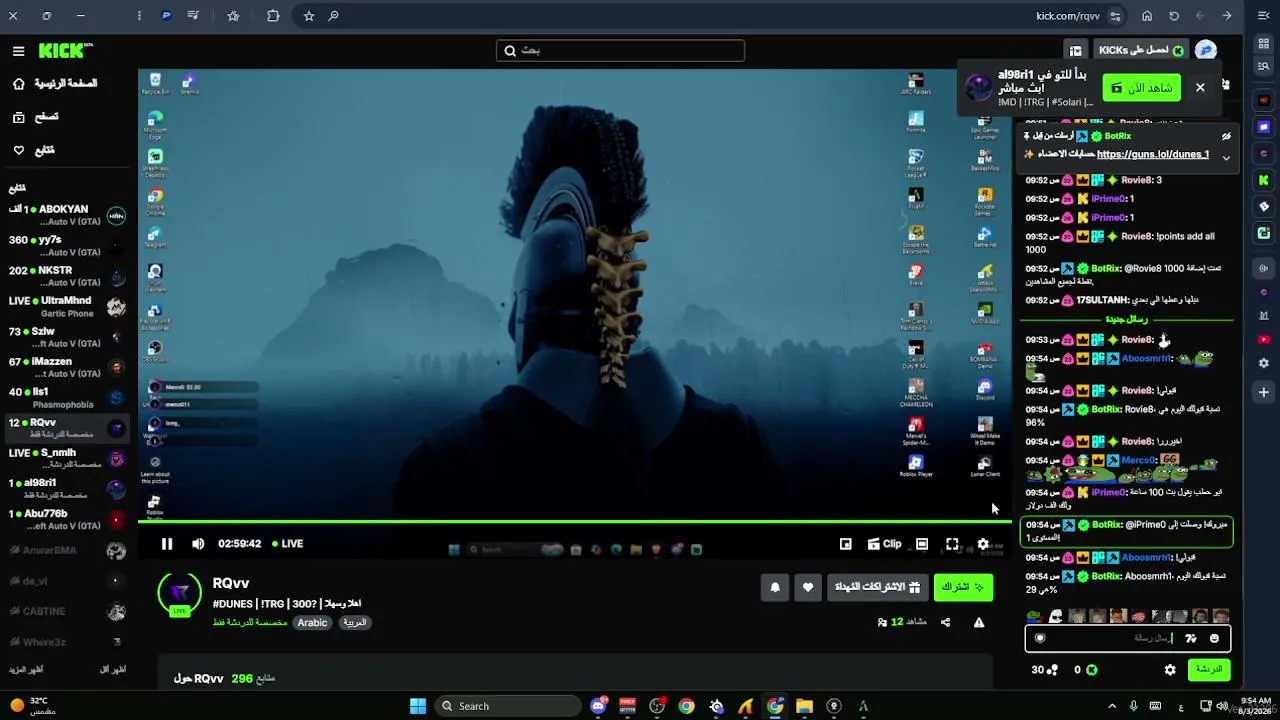Report the stream with the warning icon
1280x720 pixels.
(979, 622)
